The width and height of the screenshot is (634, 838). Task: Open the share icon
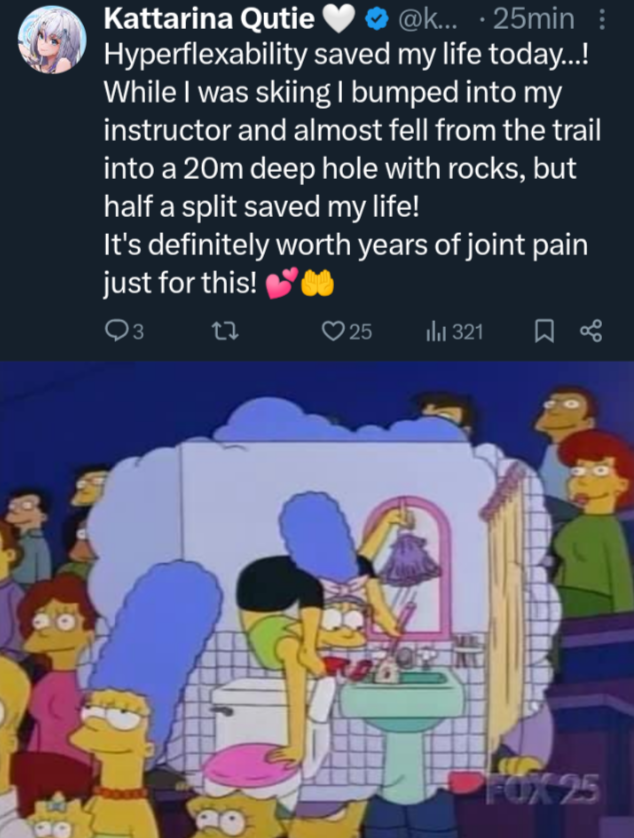coord(591,331)
